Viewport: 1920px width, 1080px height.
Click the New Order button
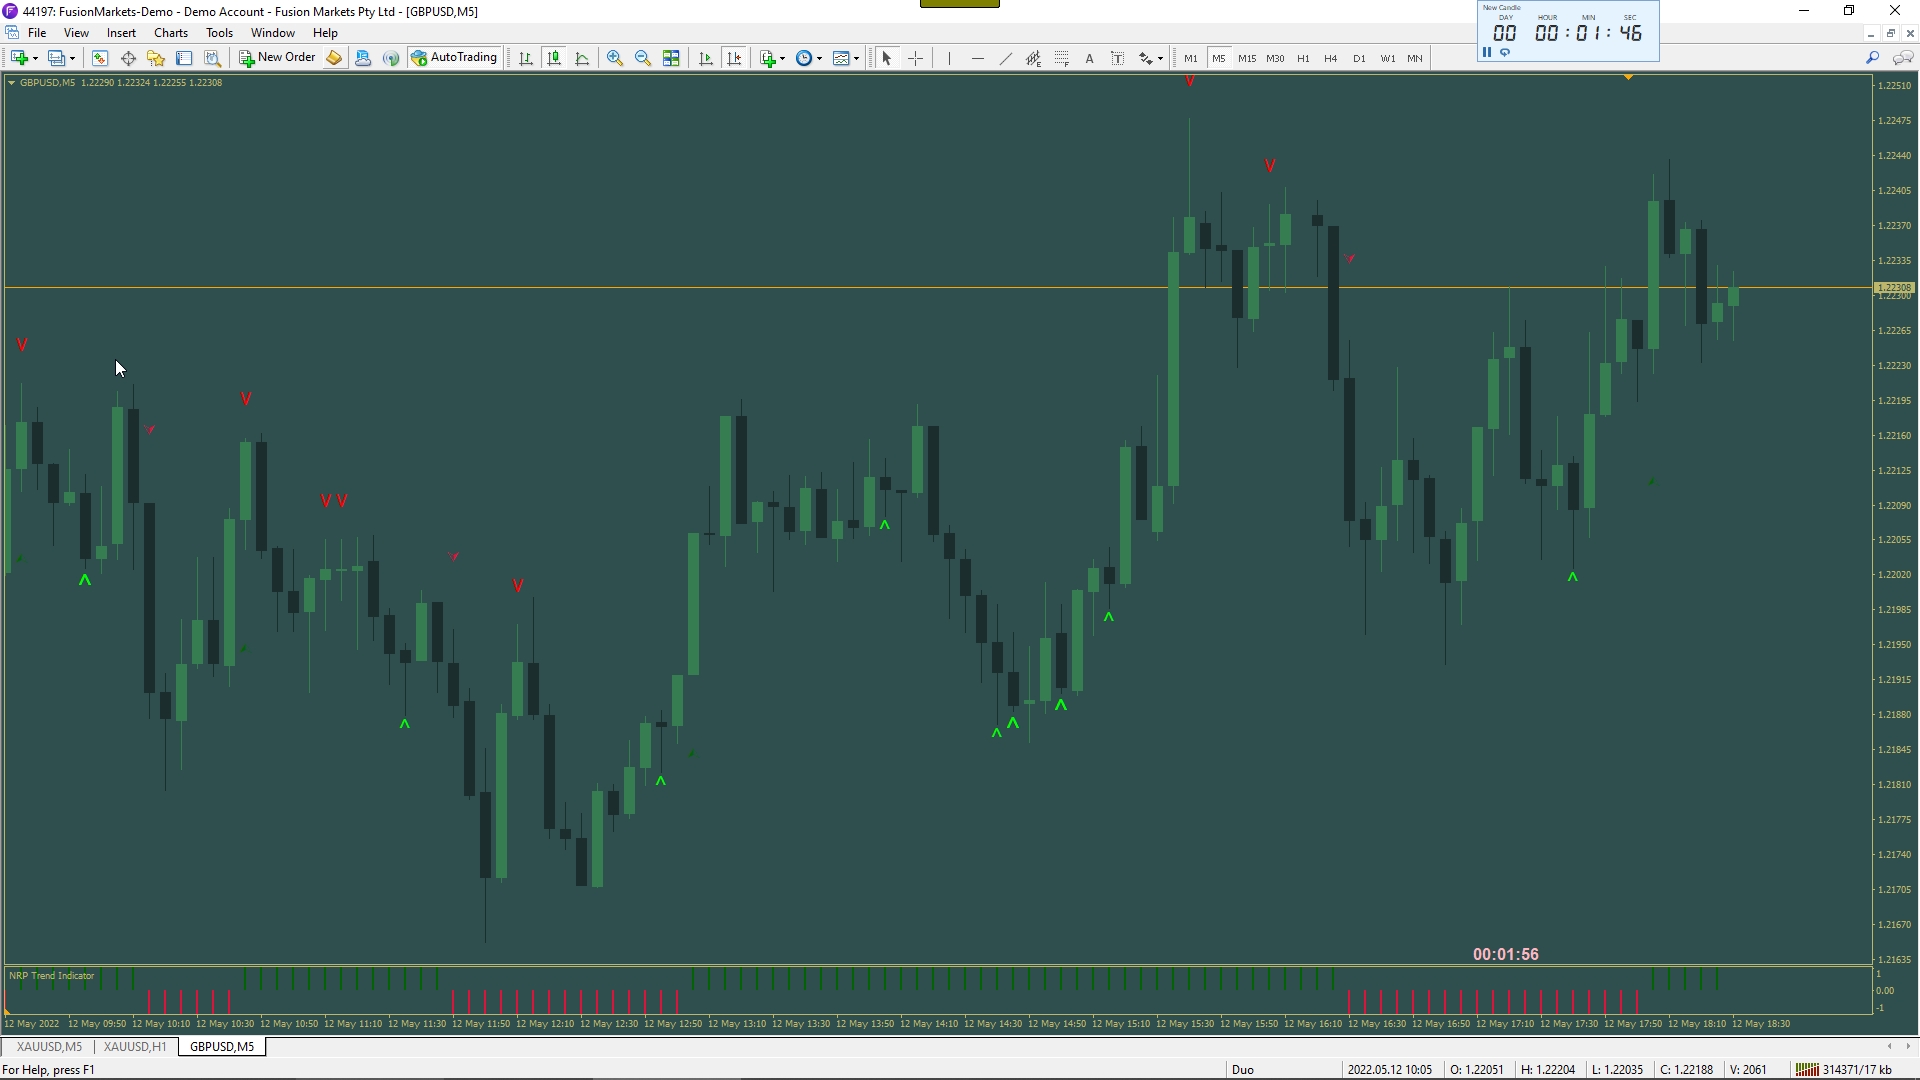click(277, 58)
